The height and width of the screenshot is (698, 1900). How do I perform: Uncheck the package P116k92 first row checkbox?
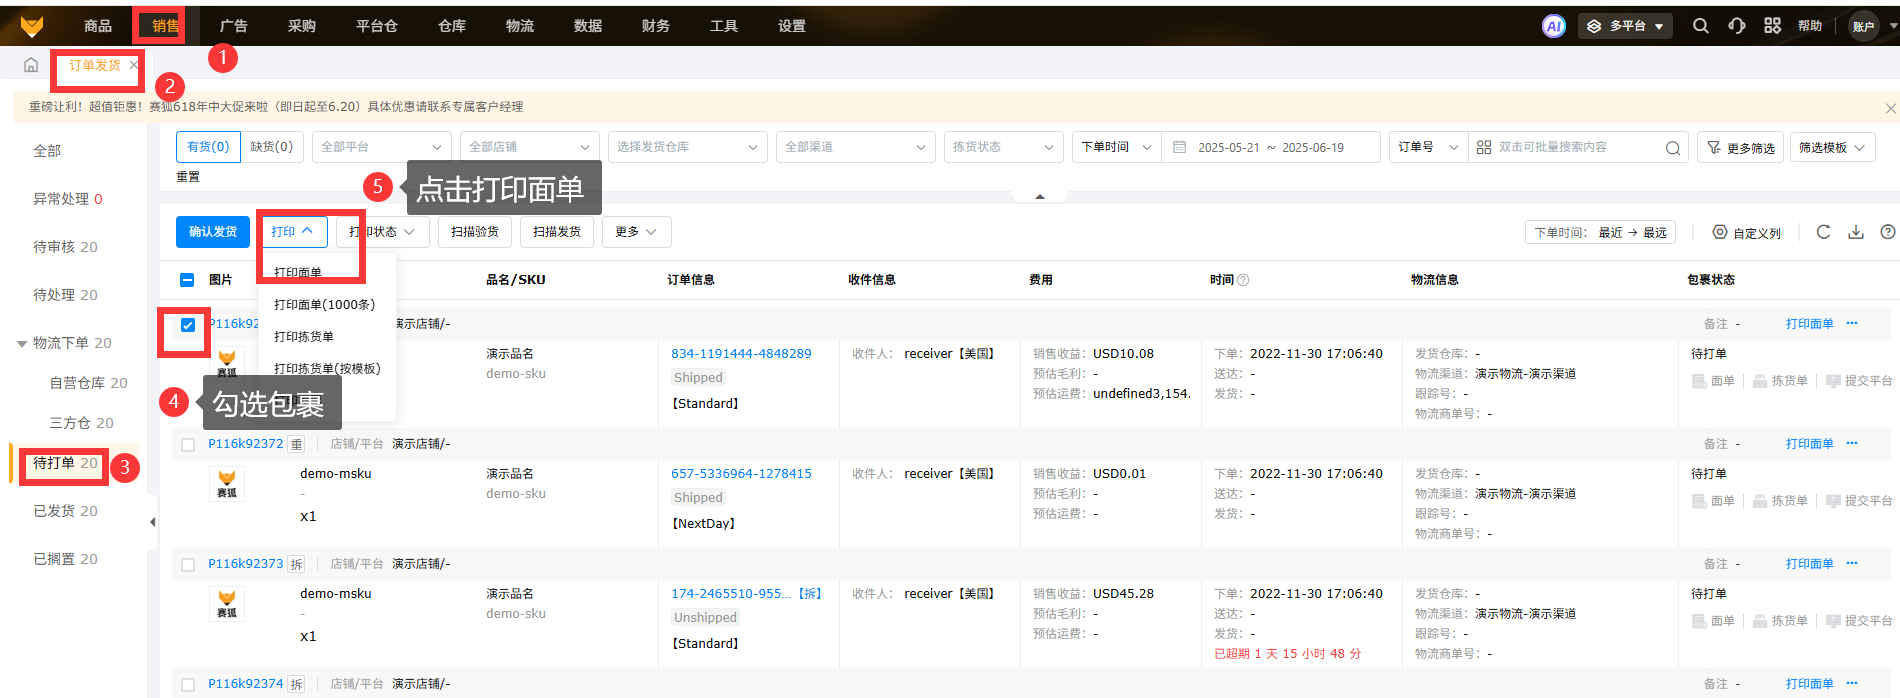187,325
